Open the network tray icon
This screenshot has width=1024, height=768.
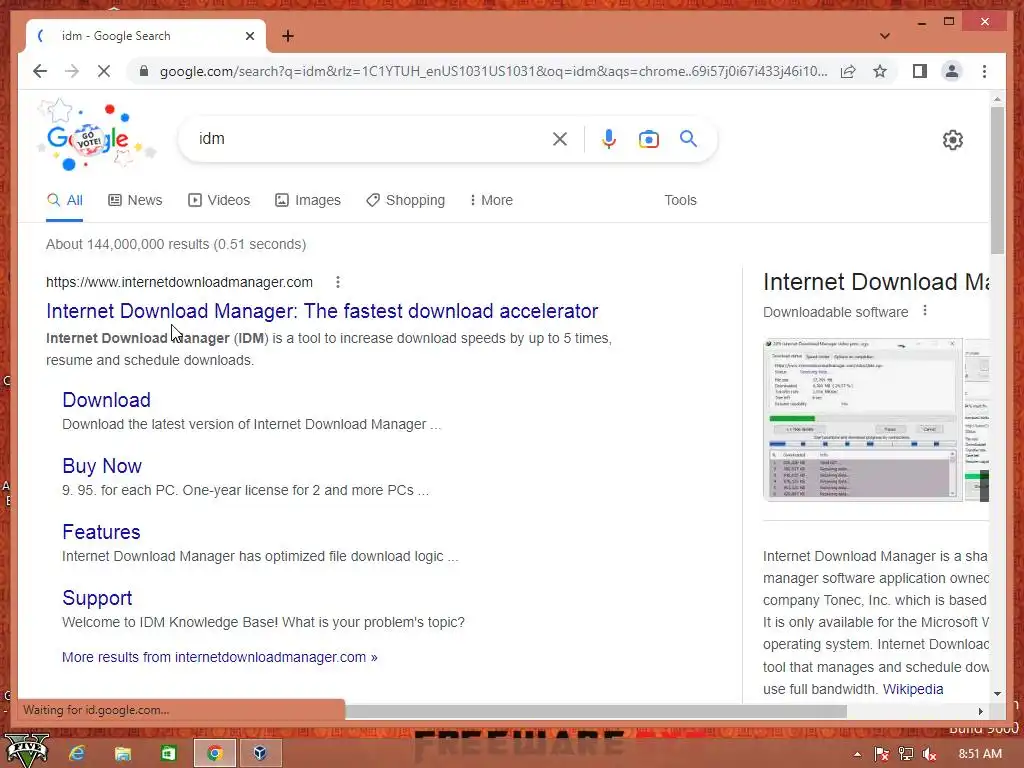(x=906, y=754)
